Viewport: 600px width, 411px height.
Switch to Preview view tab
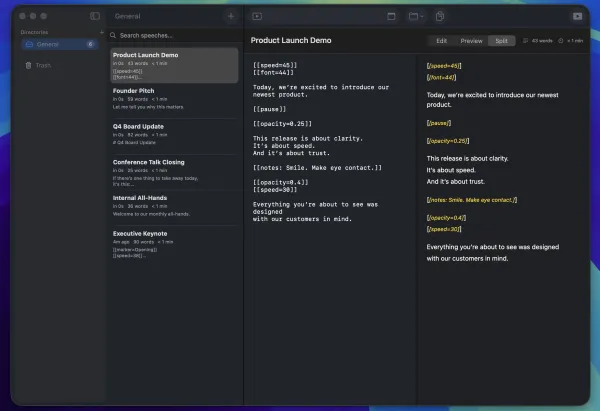click(471, 41)
